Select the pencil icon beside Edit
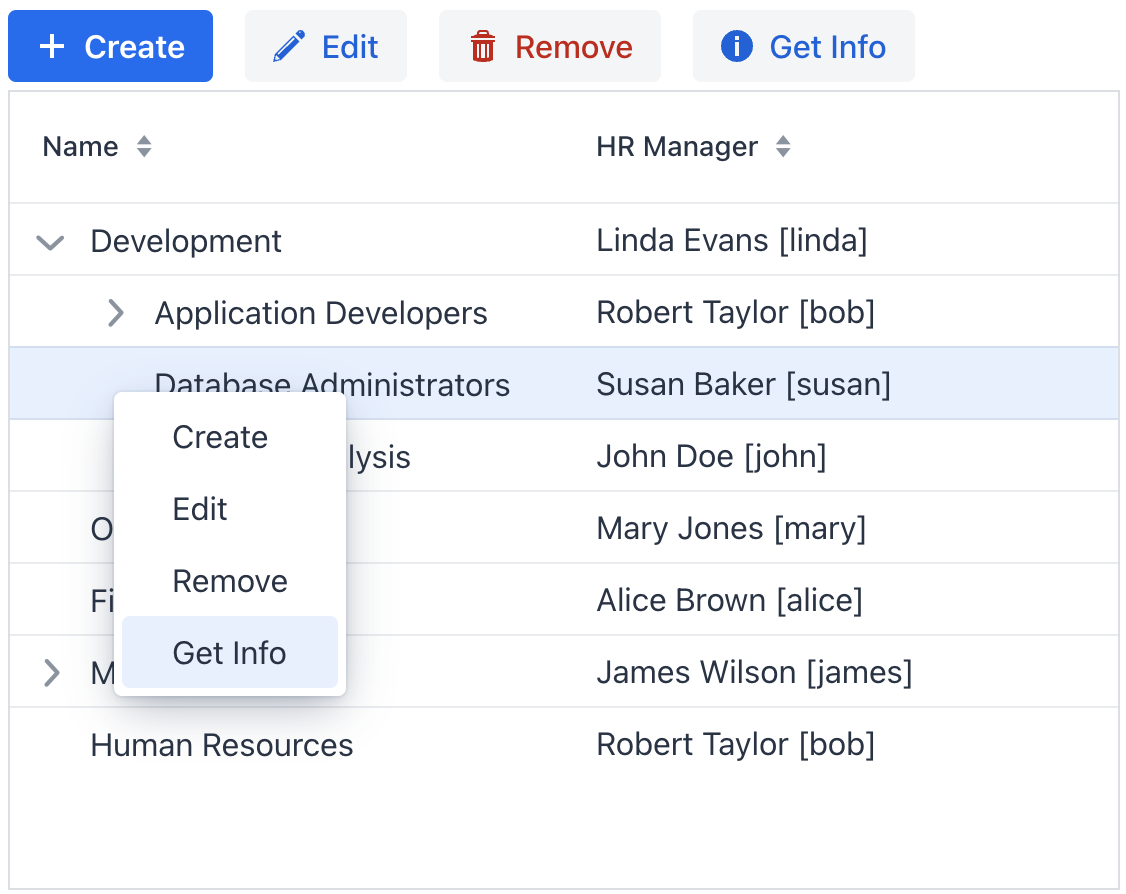Image resolution: width=1126 pixels, height=894 pixels. [x=289, y=45]
